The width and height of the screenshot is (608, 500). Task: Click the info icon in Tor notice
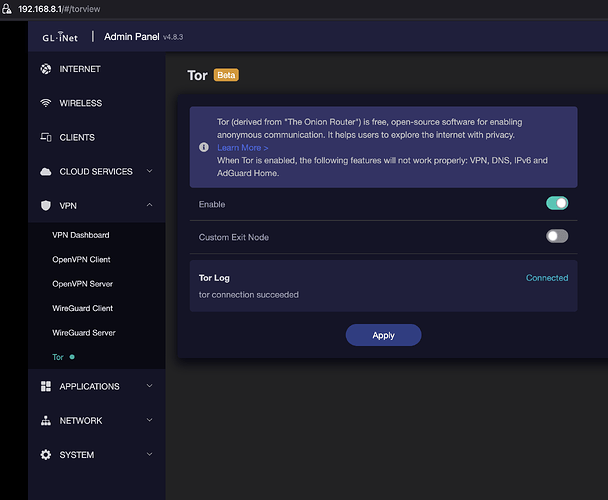click(204, 147)
